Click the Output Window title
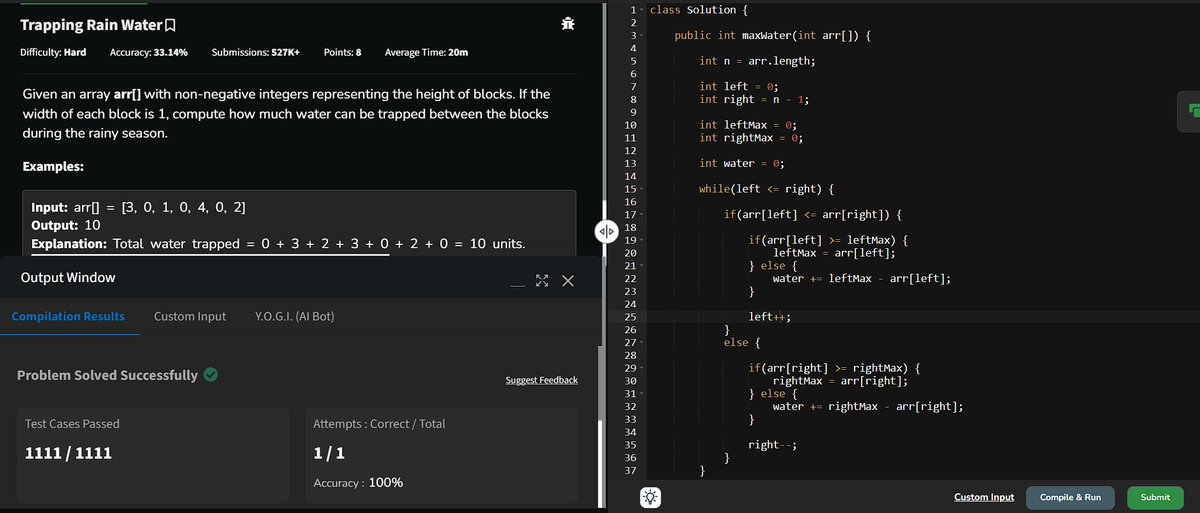 click(68, 277)
